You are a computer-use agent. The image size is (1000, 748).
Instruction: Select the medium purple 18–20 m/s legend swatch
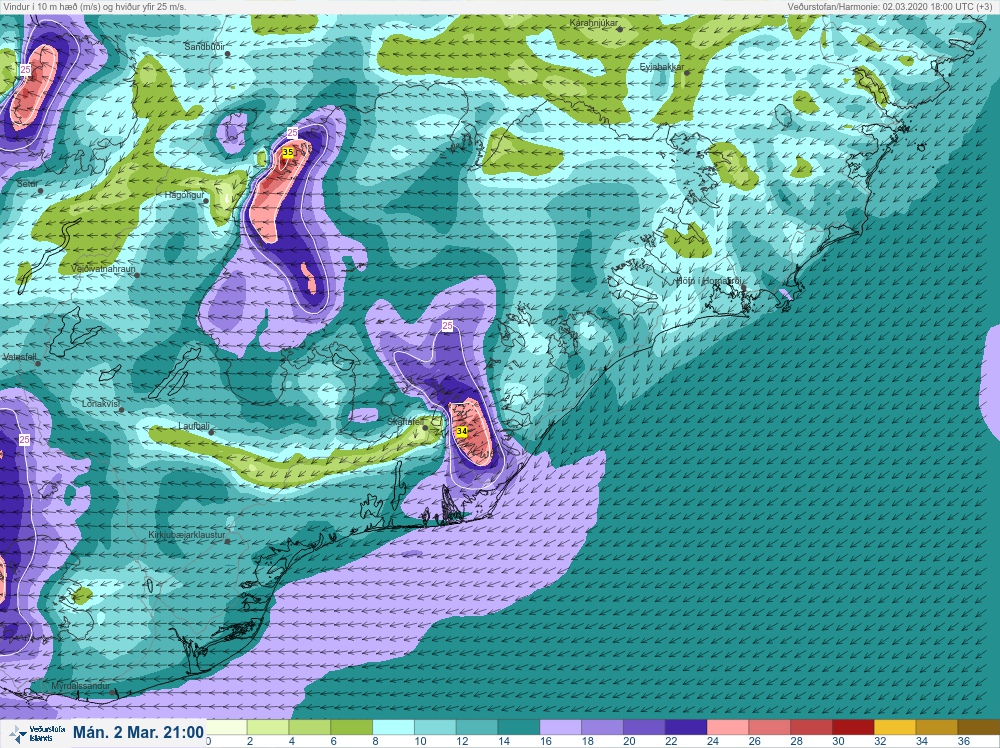coord(603,728)
